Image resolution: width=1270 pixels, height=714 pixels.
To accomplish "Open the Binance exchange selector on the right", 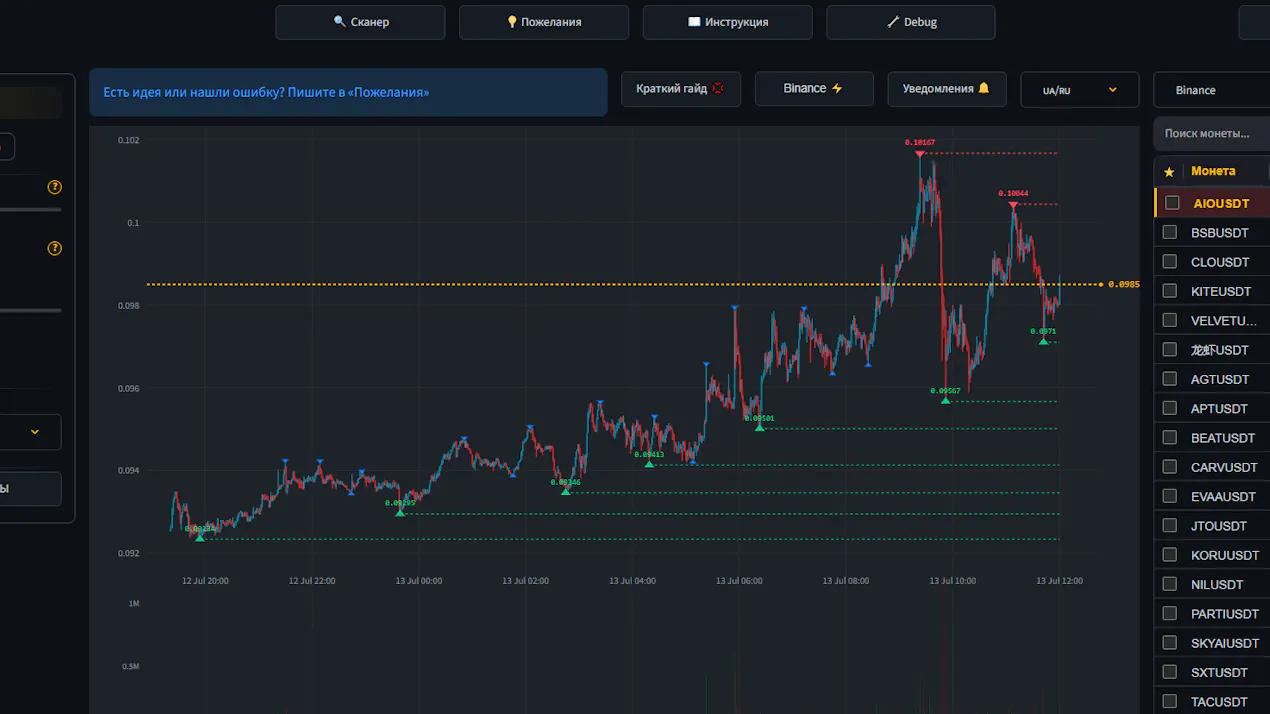I will (x=1211, y=90).
